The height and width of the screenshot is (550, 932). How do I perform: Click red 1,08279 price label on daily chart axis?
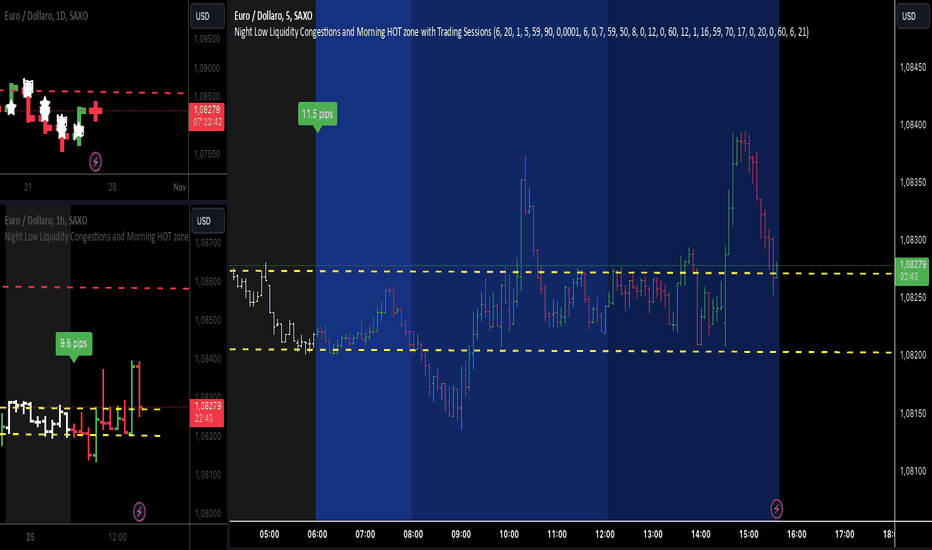(207, 116)
